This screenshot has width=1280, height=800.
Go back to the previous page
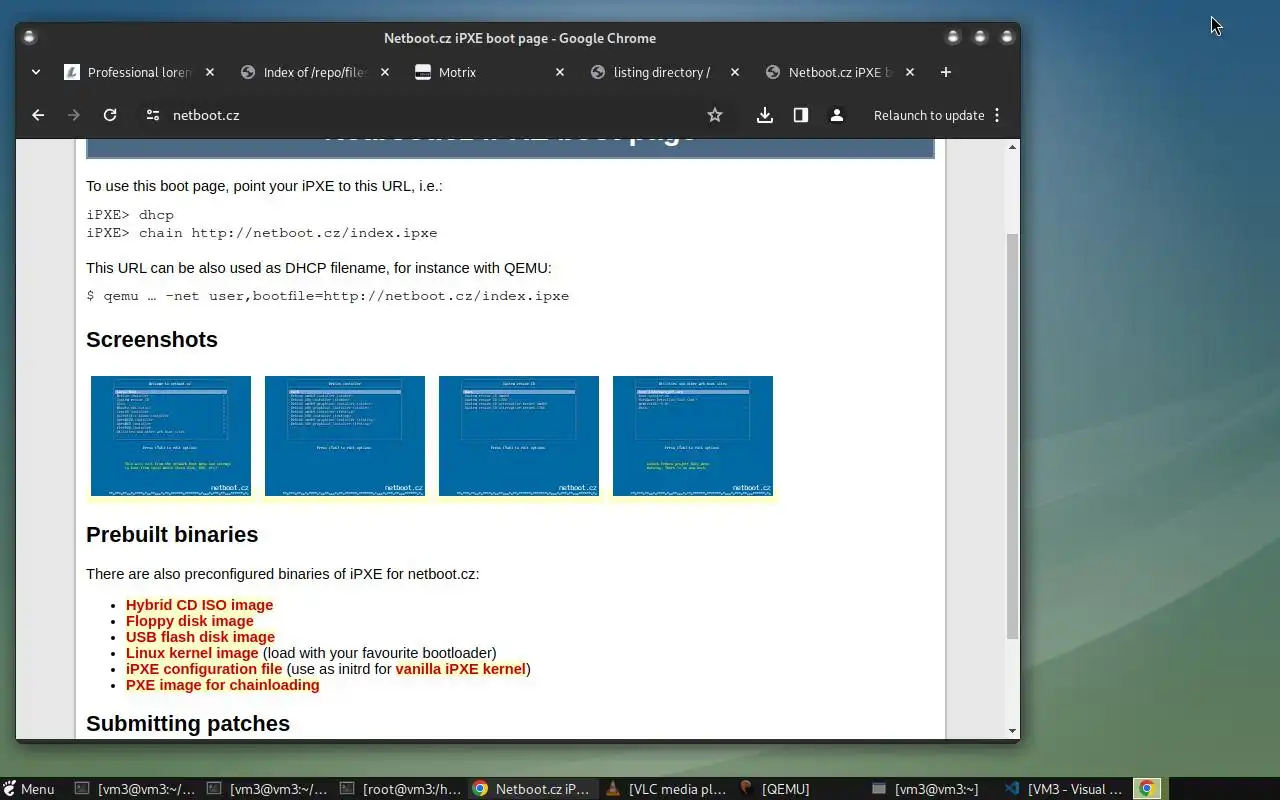tap(38, 115)
